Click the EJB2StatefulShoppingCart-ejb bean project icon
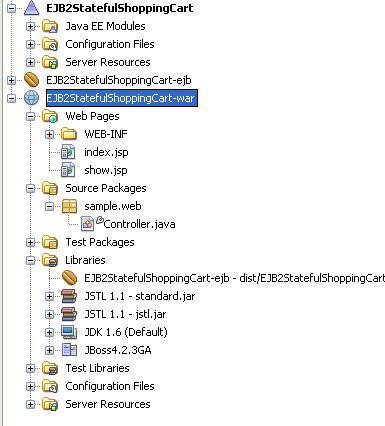Image resolution: width=385 pixels, height=426 pixels. click(x=32, y=80)
